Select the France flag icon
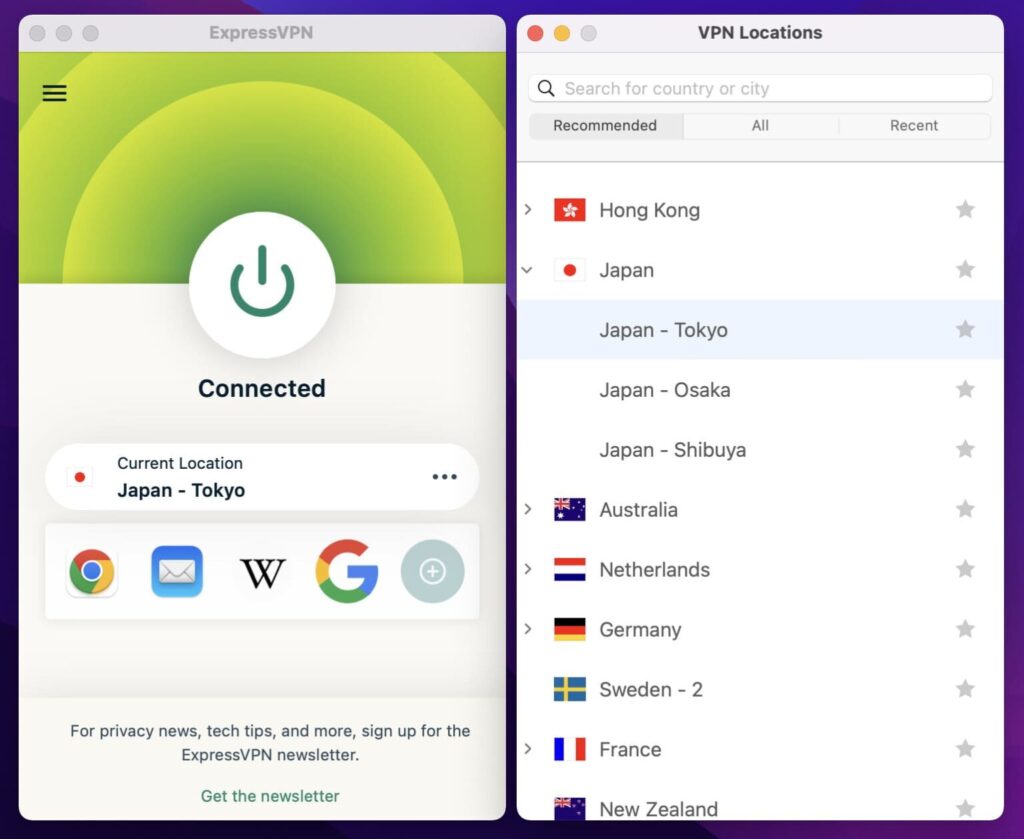 click(x=569, y=749)
